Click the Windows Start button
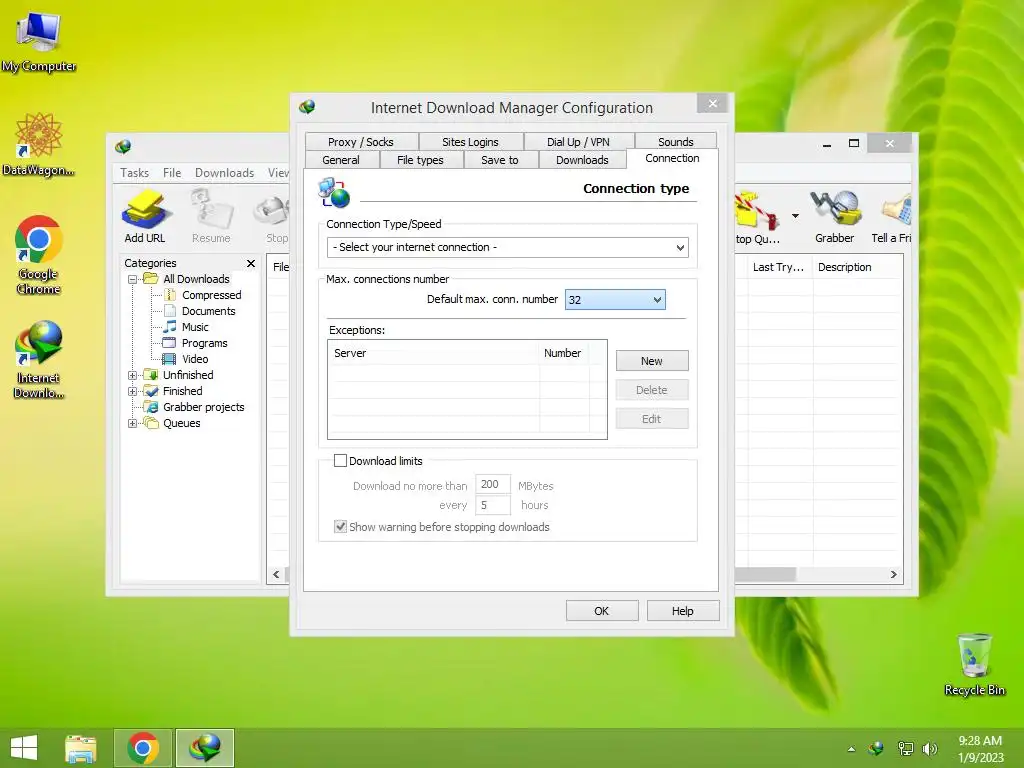 [25, 748]
